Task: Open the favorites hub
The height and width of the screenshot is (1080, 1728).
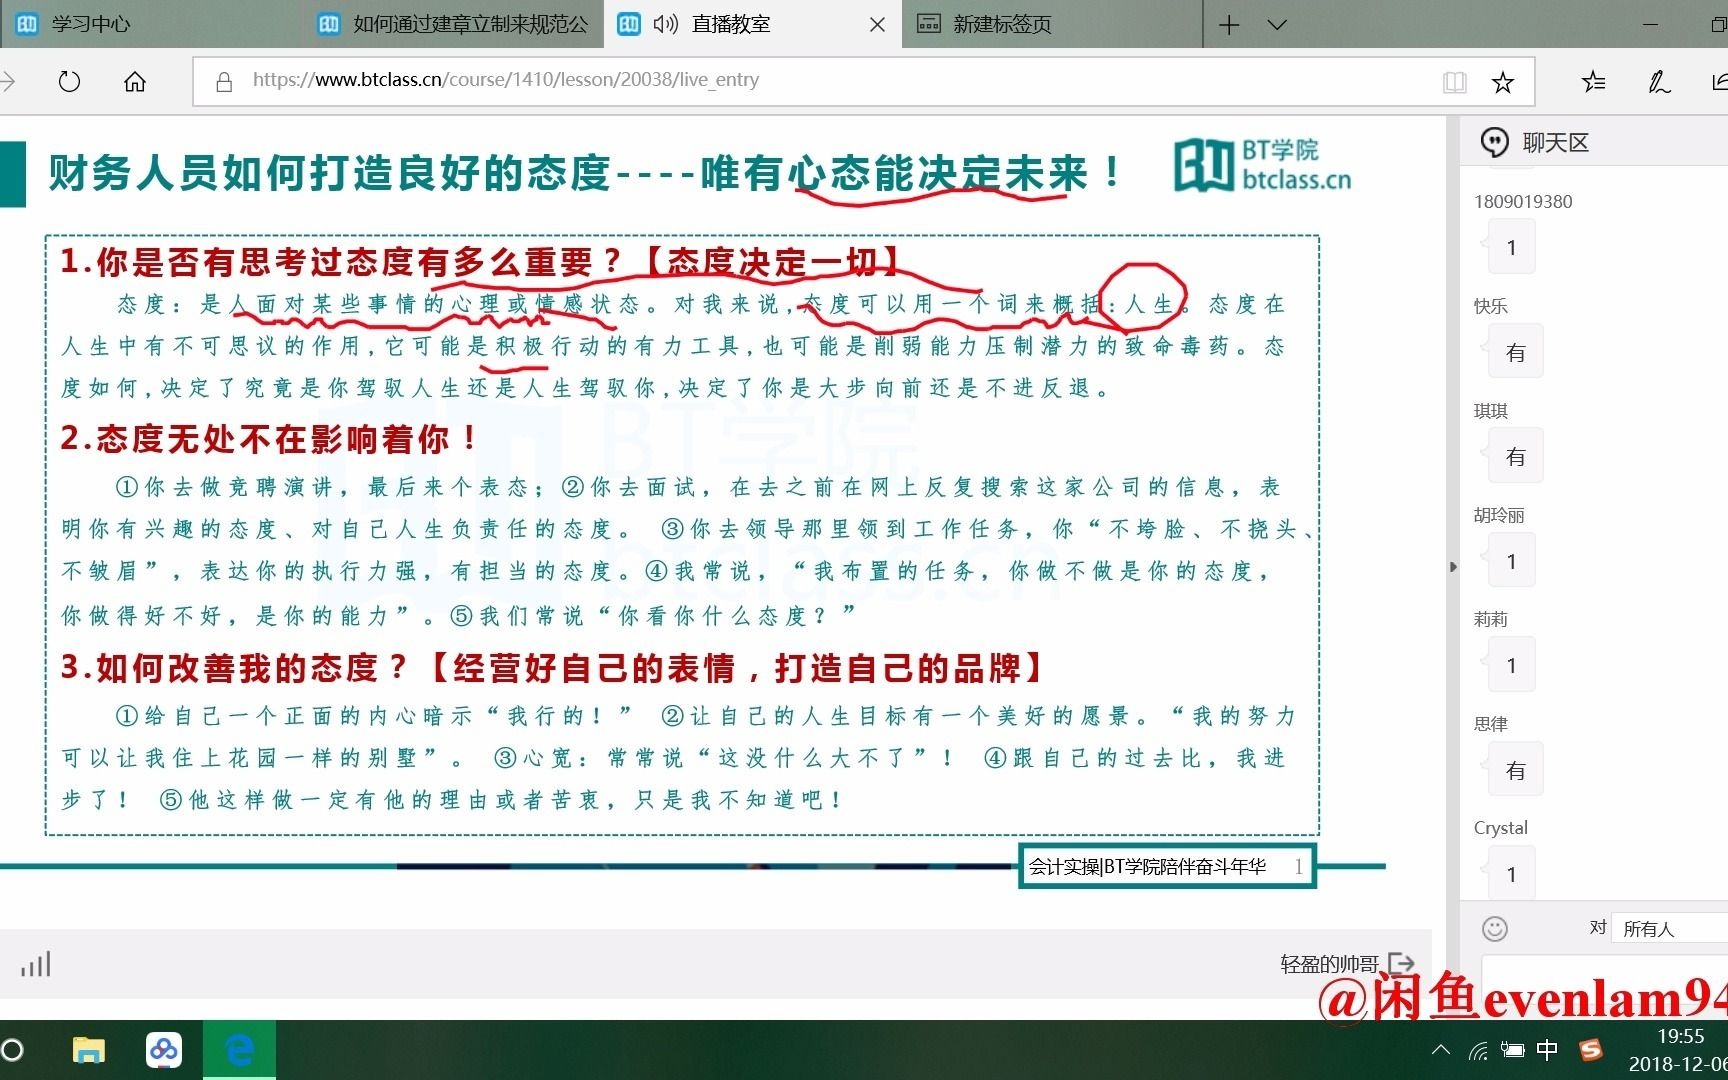Action: [x=1594, y=82]
